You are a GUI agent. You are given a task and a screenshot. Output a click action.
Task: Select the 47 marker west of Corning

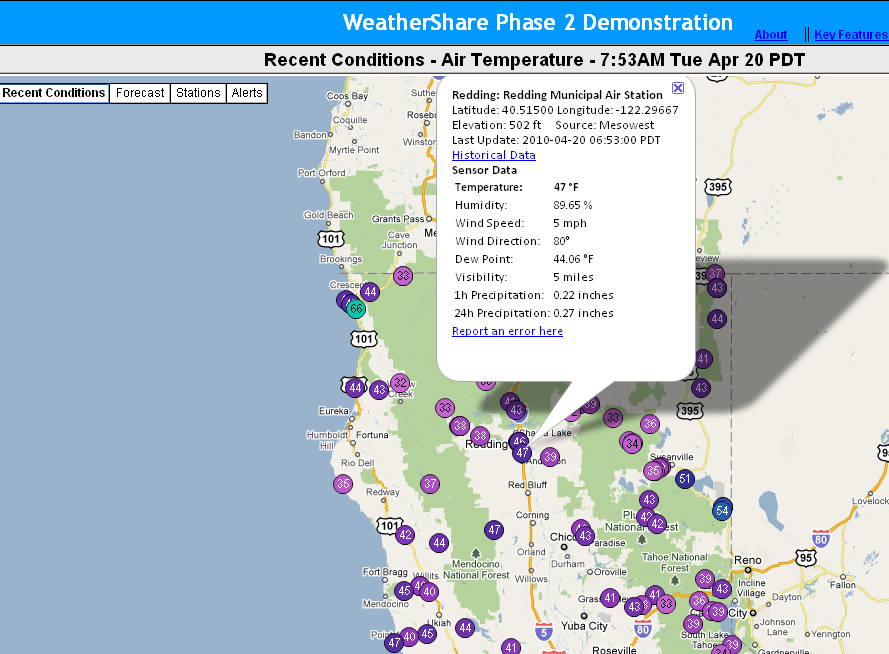point(494,530)
